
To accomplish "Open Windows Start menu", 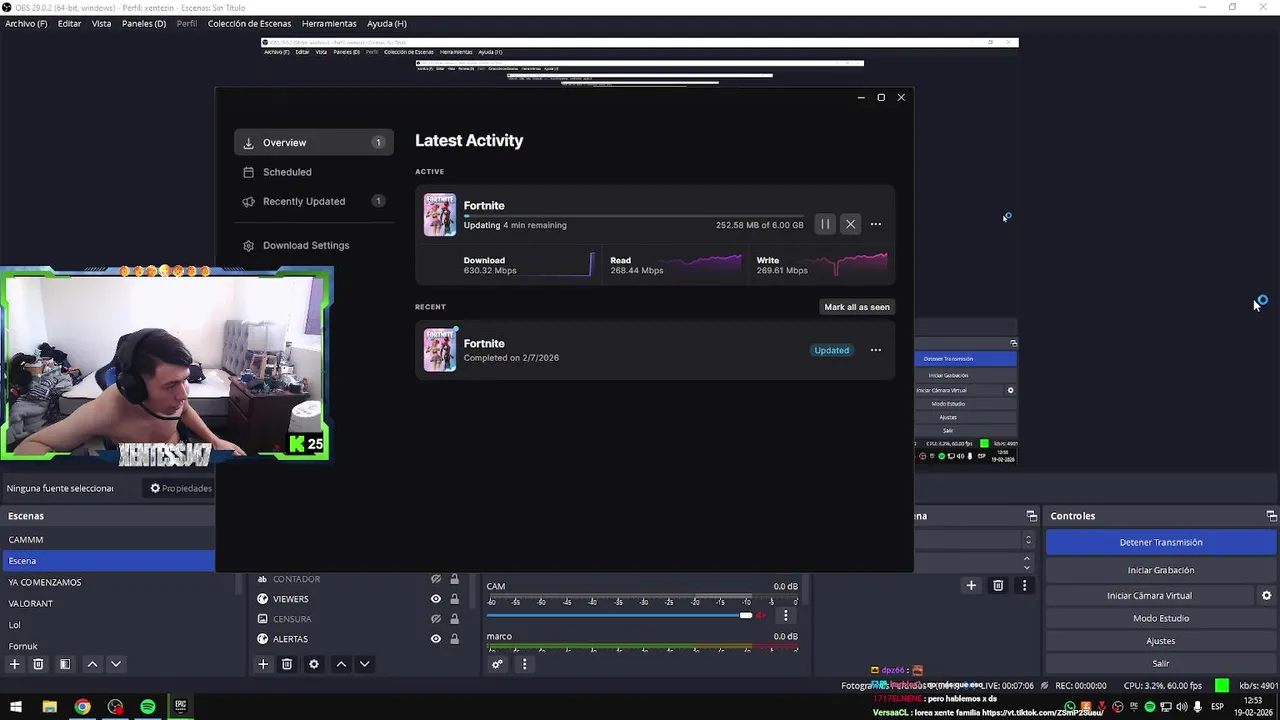I will pos(16,707).
